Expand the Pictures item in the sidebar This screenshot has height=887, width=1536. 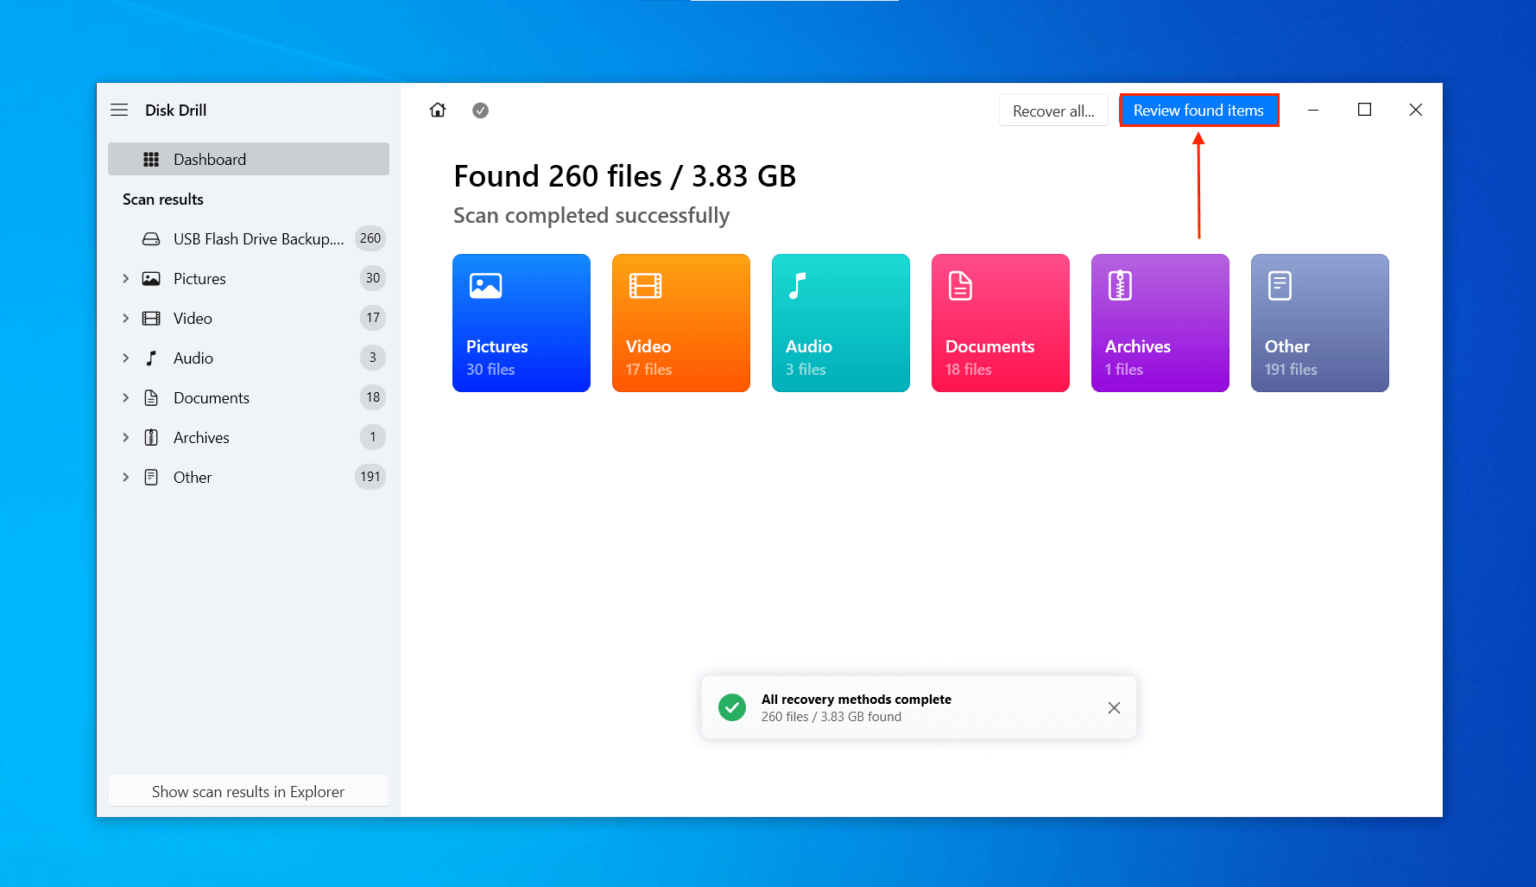[126, 278]
